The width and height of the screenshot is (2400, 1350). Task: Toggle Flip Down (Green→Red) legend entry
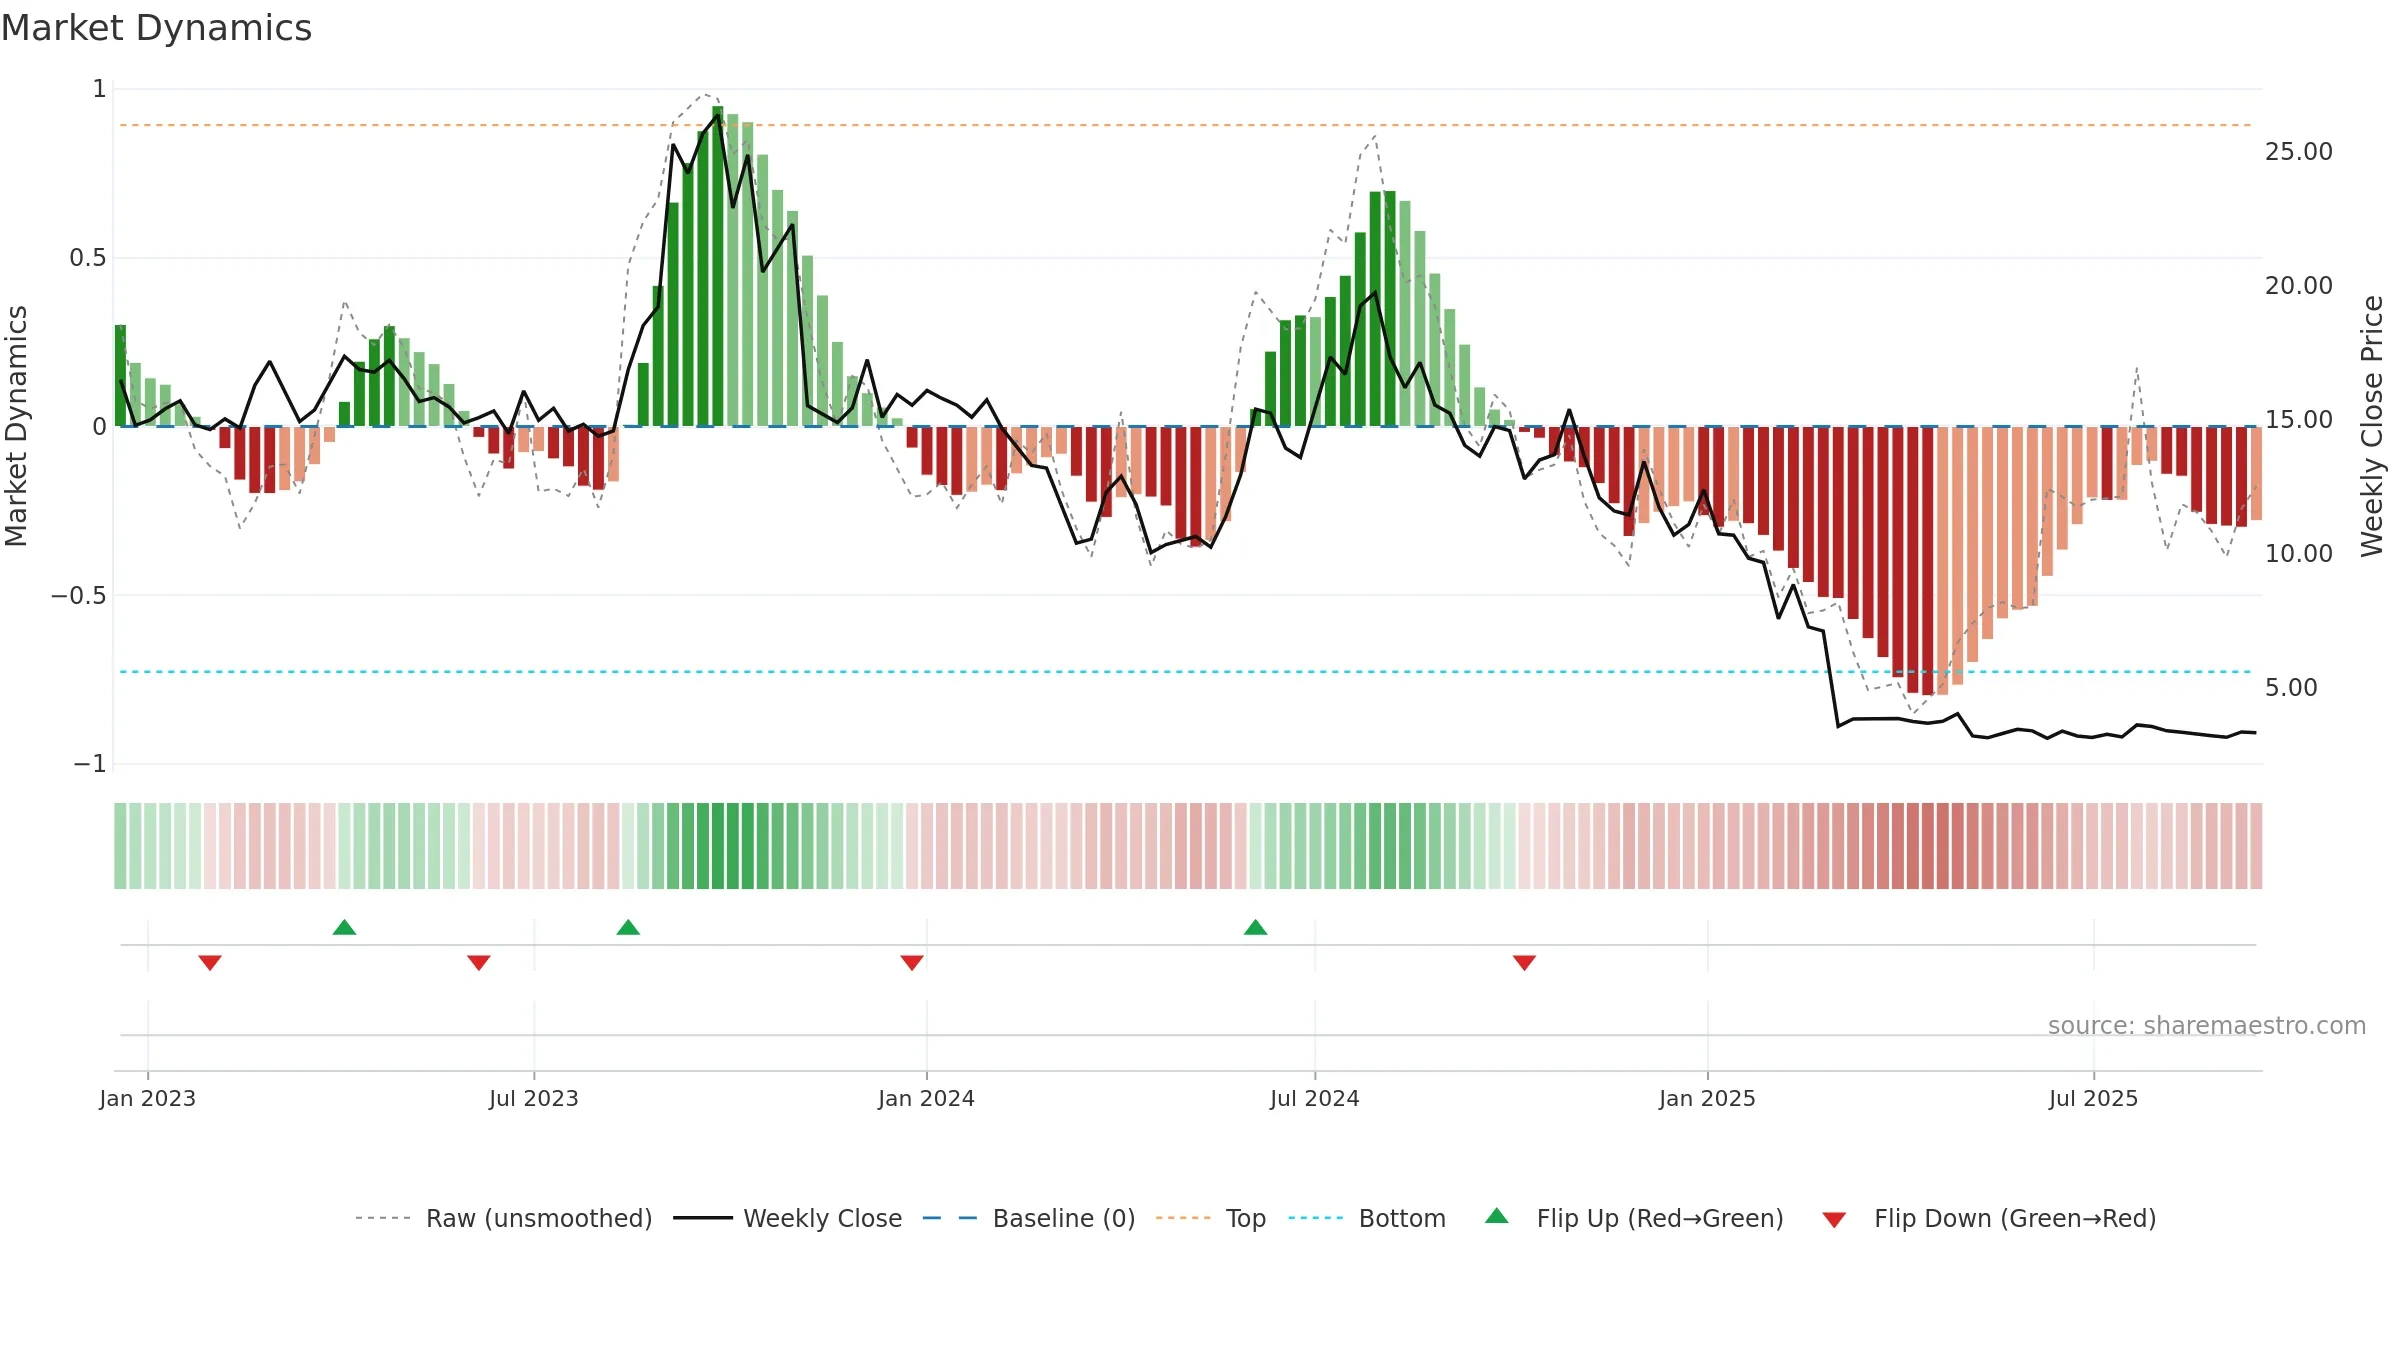tap(1989, 1218)
